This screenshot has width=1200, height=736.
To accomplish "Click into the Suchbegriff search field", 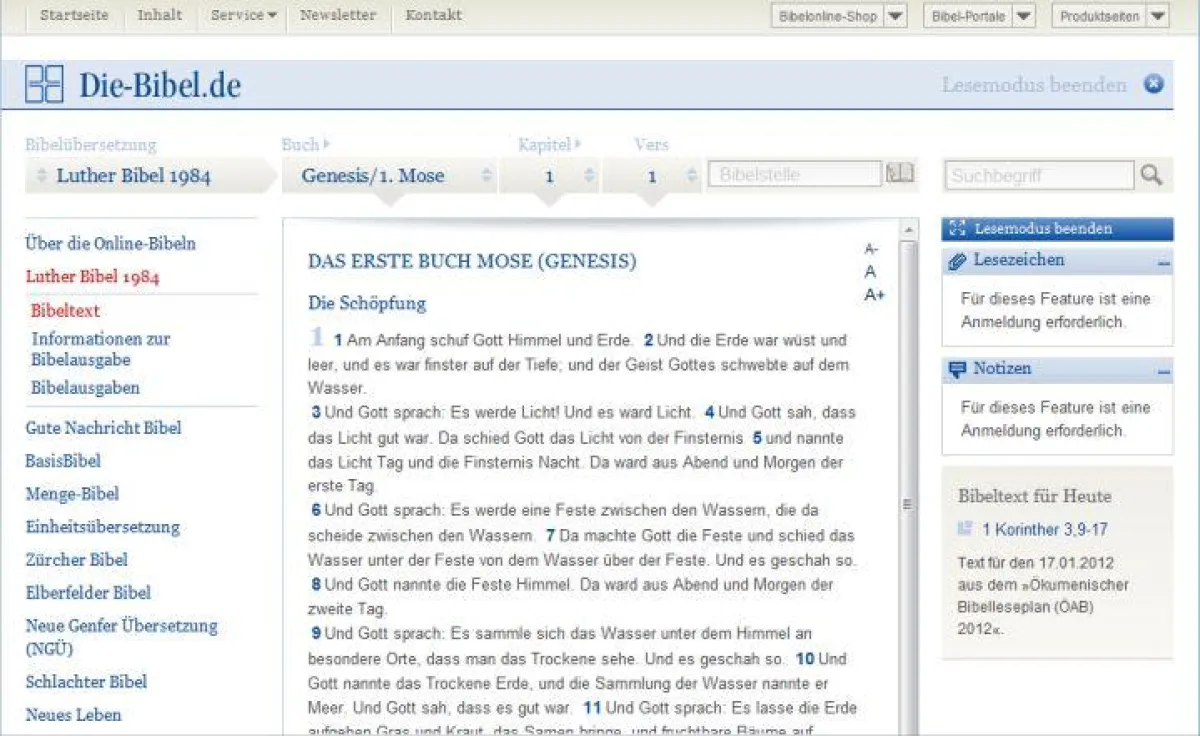I will (1040, 175).
